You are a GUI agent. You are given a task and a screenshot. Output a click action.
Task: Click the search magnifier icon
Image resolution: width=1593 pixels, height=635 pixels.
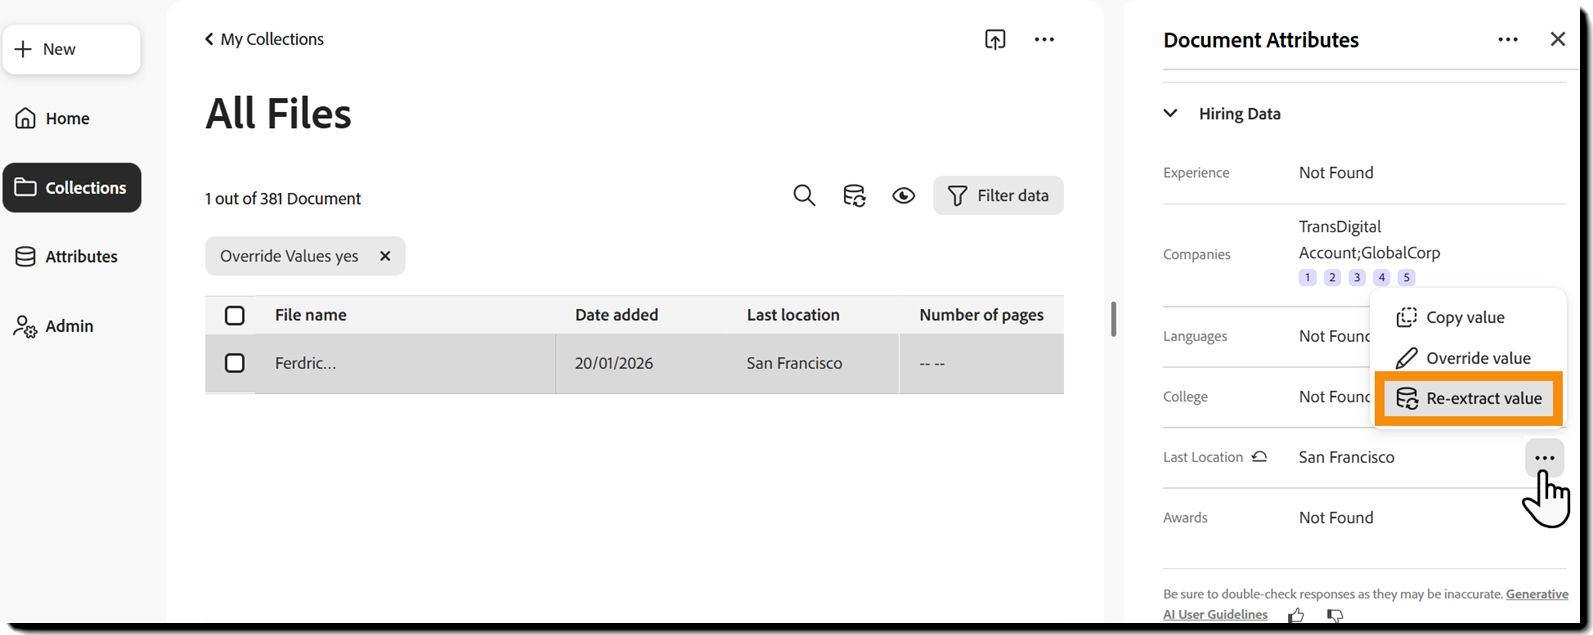(x=804, y=195)
